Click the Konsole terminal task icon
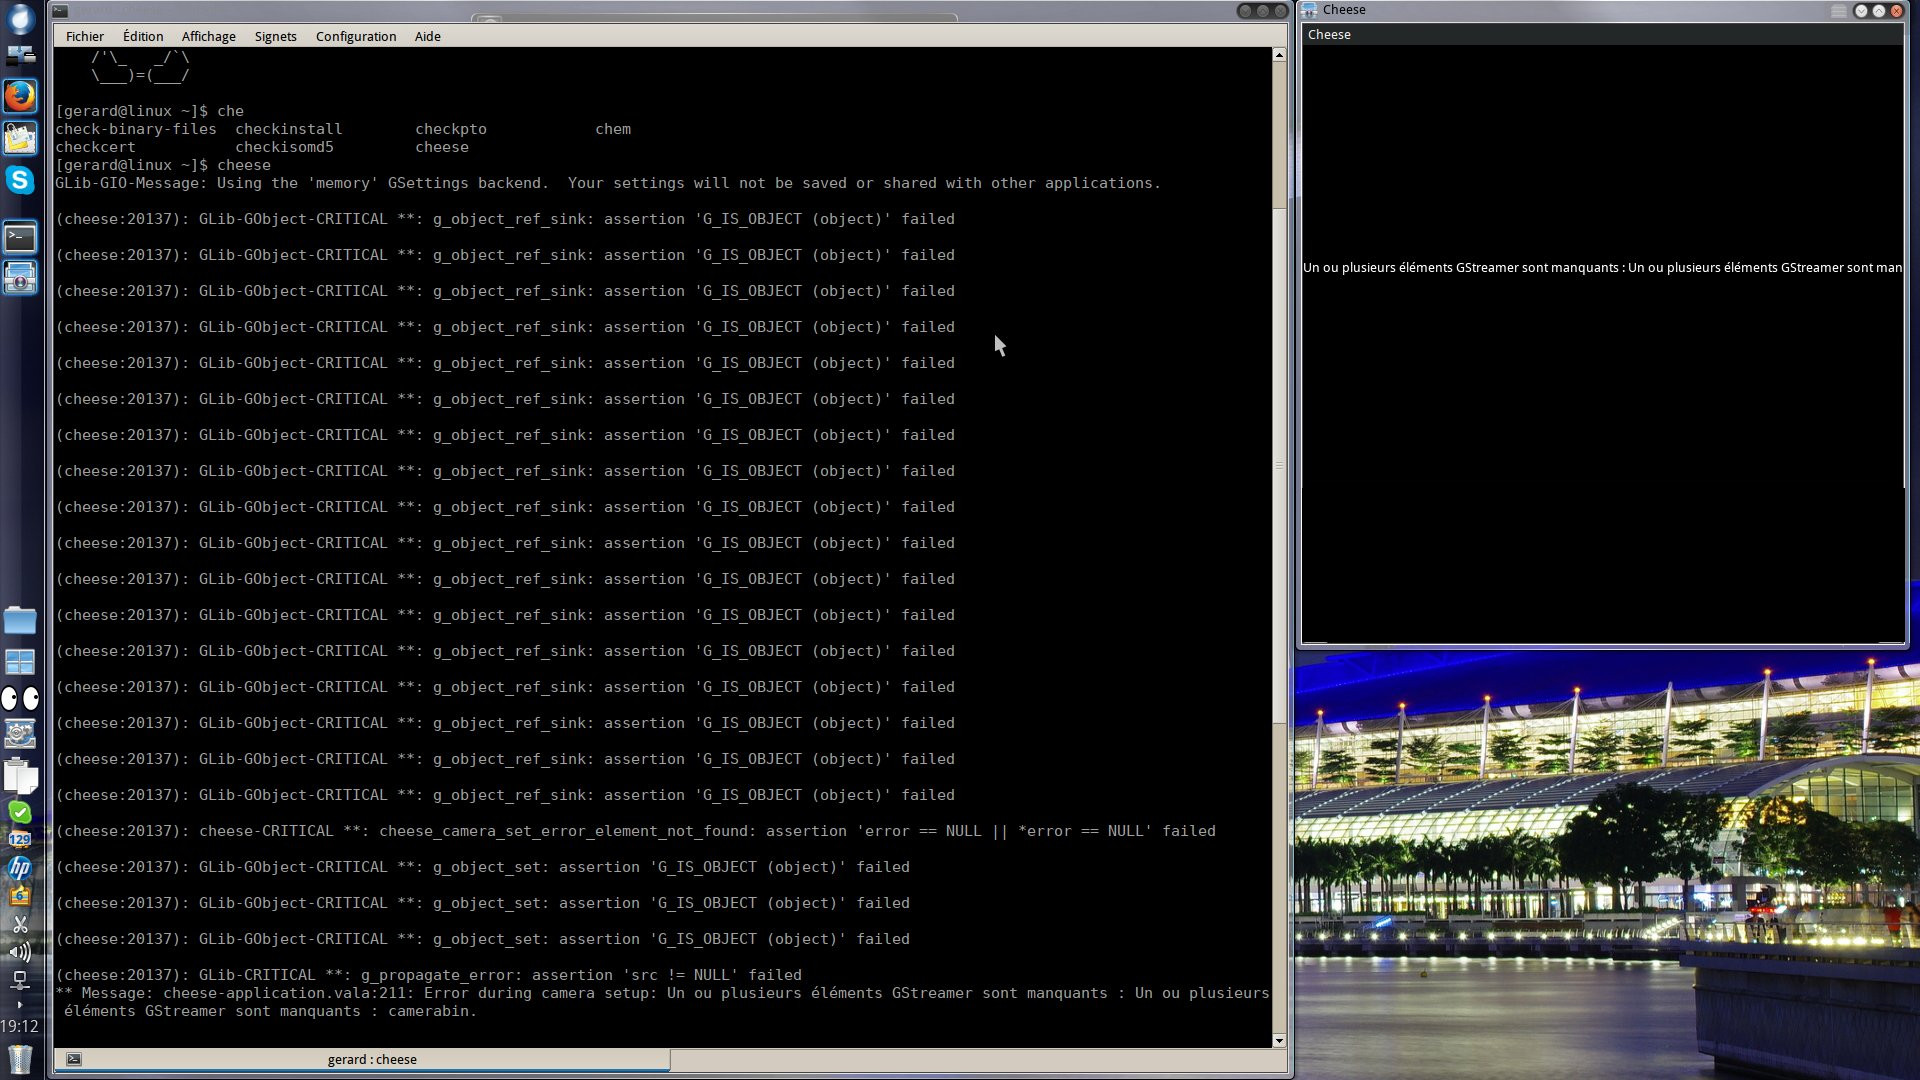The height and width of the screenshot is (1080, 1920). [20, 237]
